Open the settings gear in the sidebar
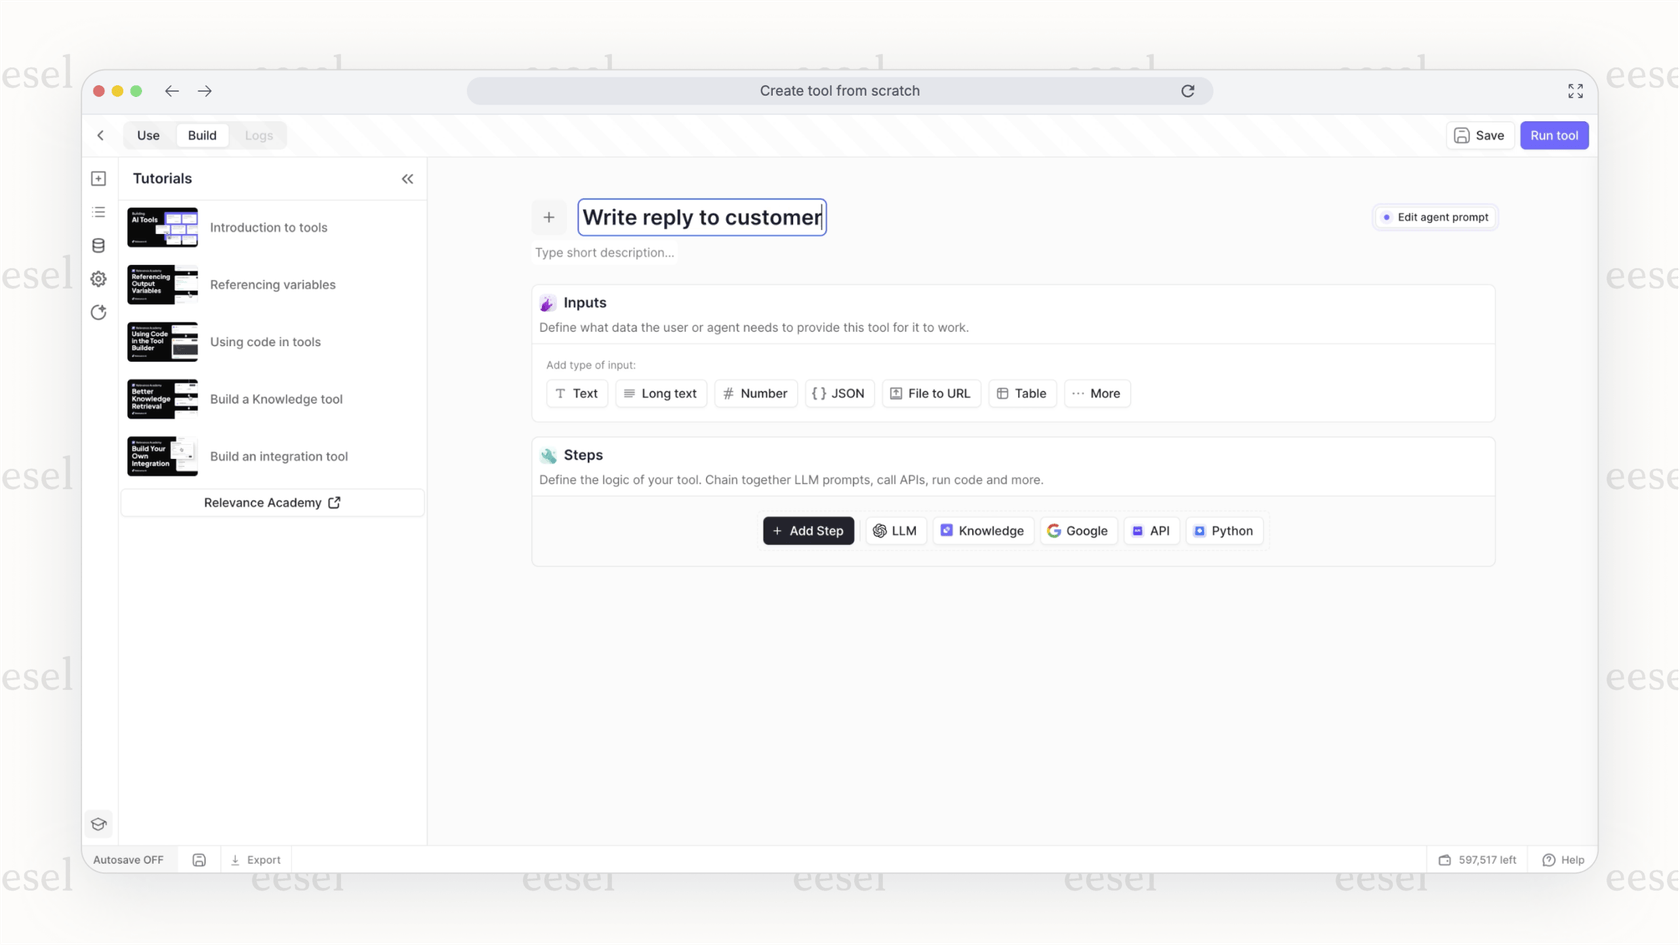Image resolution: width=1680 pixels, height=945 pixels. click(x=98, y=279)
